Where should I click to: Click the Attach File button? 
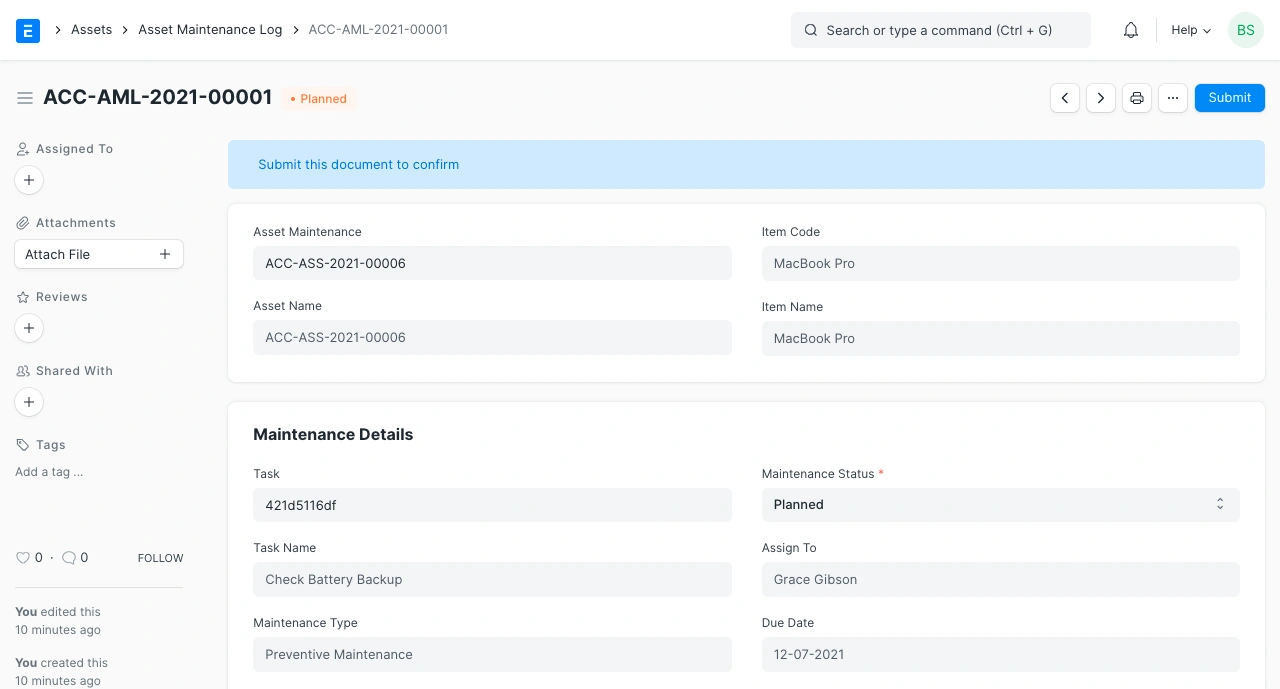point(98,254)
